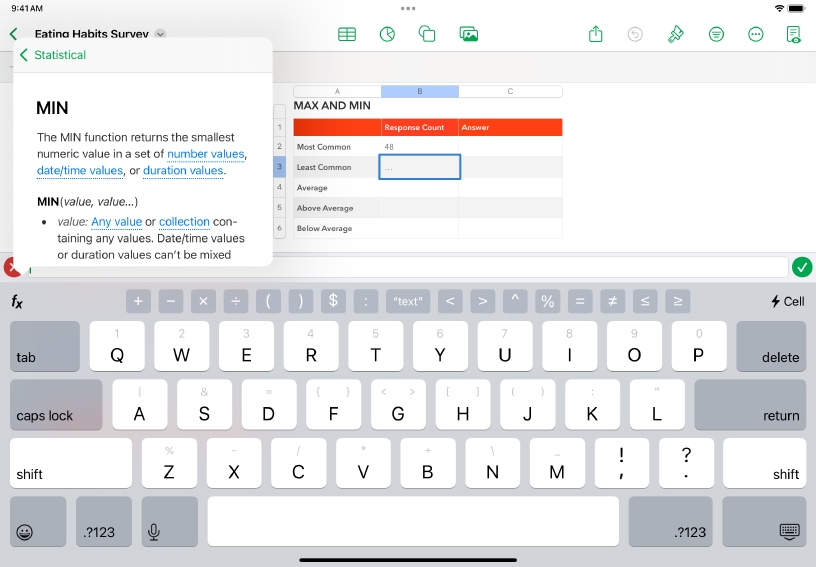Screen dimensions: 816x567
Task: Open the format paintbrush panel
Action: pyautogui.click(x=676, y=34)
